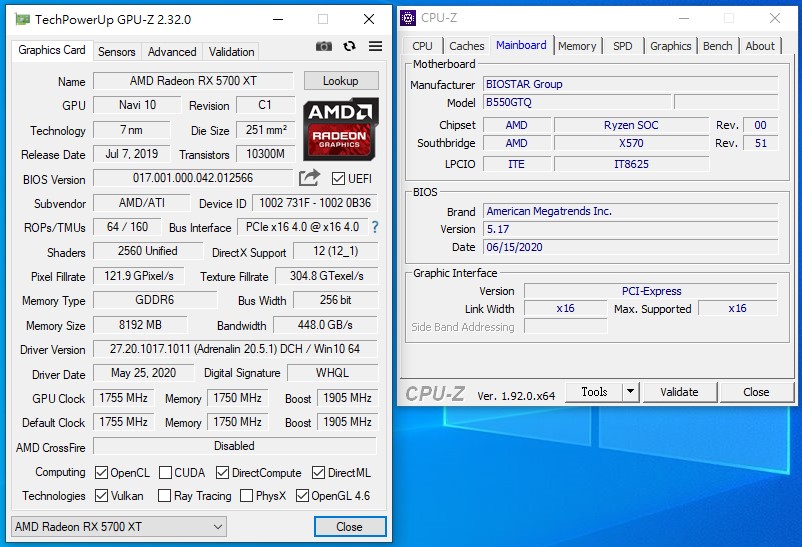Click the AMD Radeon Graphics logo

click(341, 129)
